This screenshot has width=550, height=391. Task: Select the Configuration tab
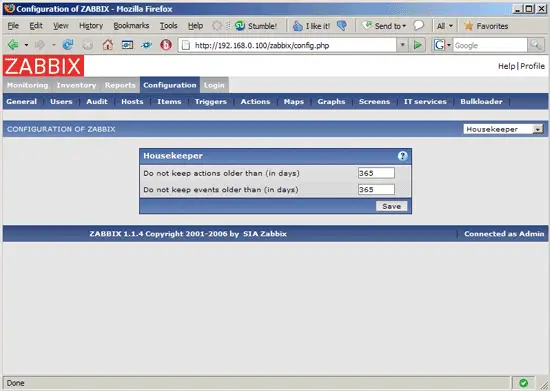click(x=170, y=85)
